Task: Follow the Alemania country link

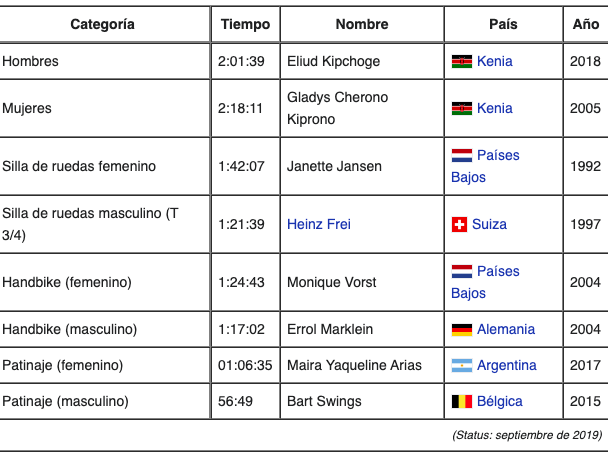Action: click(506, 329)
